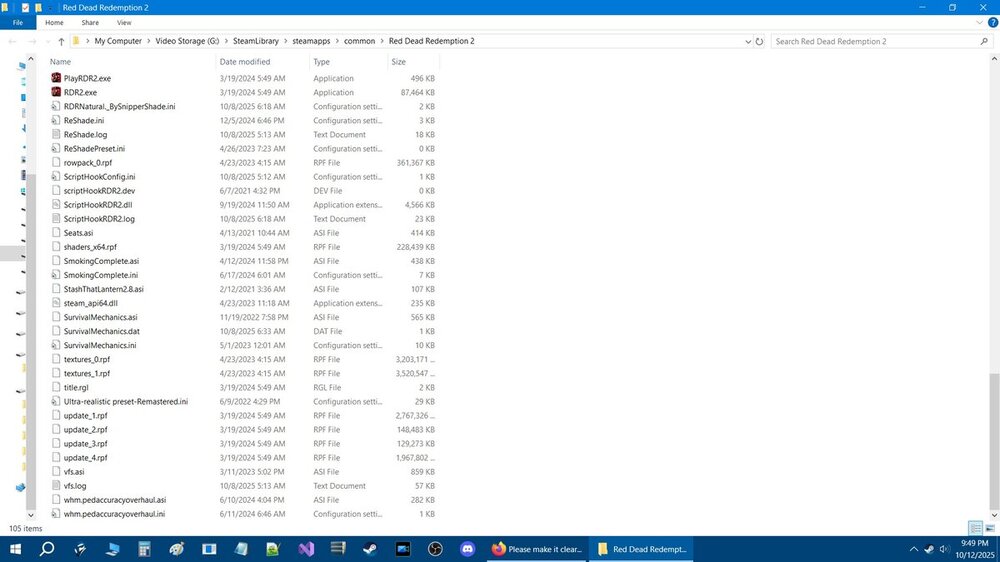Sort files by Date modified column
The image size is (1000, 562).
(245, 62)
